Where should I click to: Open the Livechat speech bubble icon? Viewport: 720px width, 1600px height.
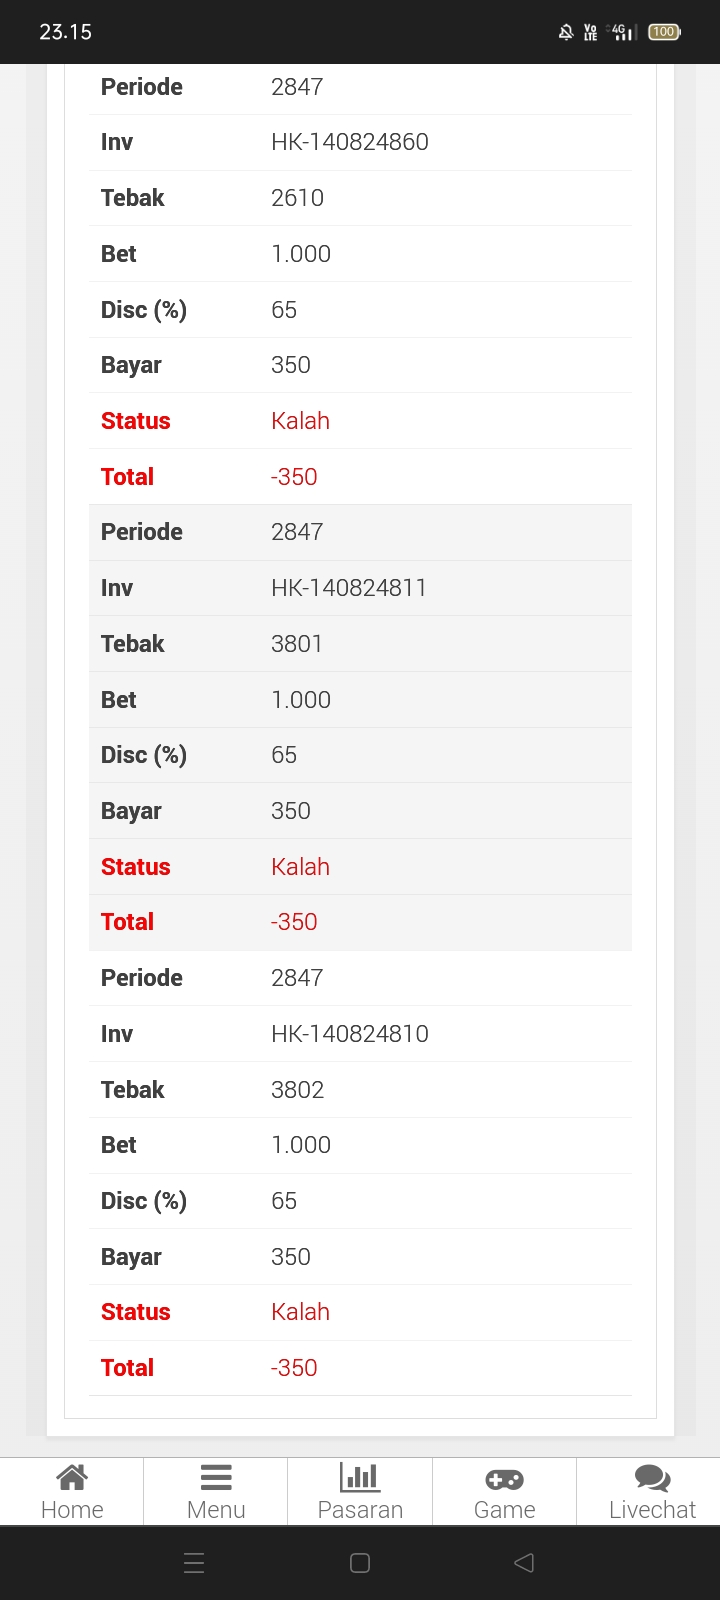click(x=652, y=1477)
